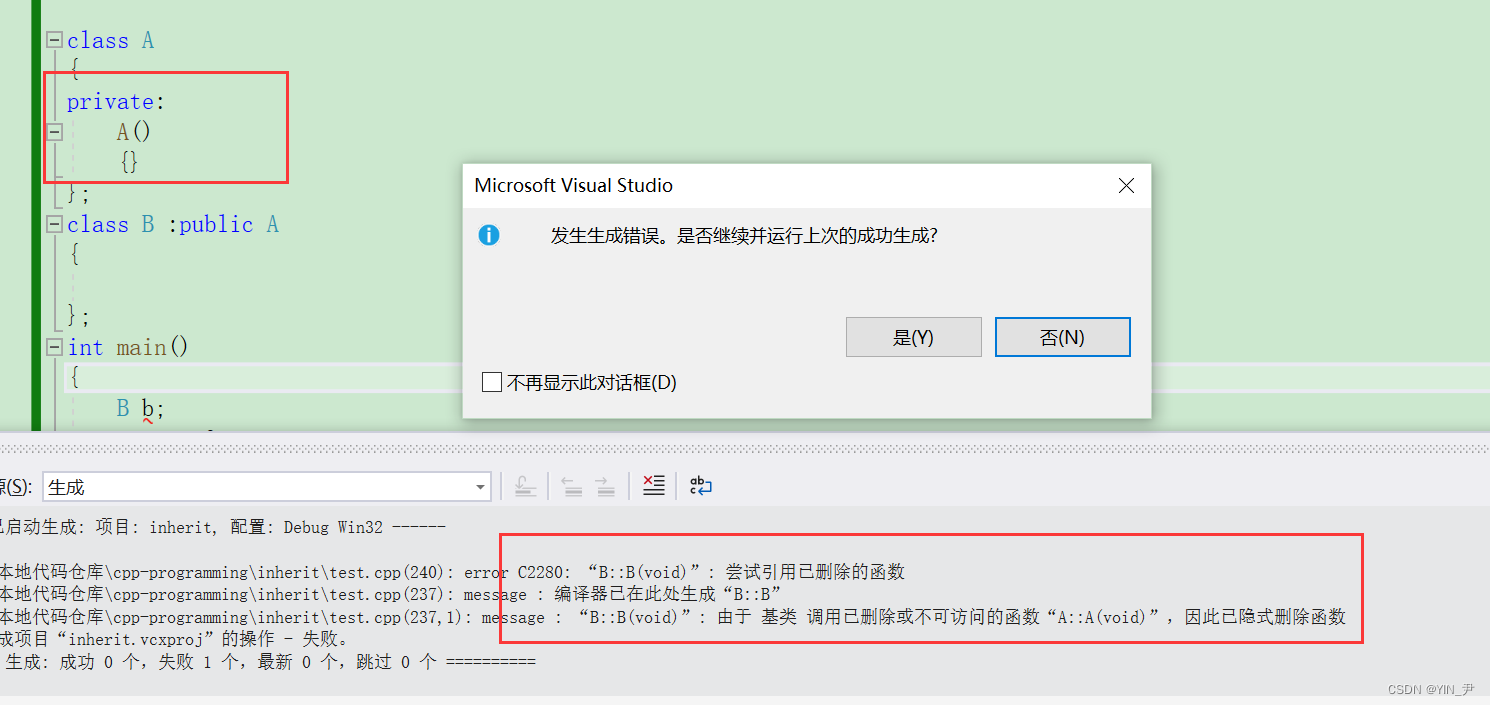The width and height of the screenshot is (1490, 705).
Task: Check the 不再显示此对话框(D) checkbox
Action: [491, 382]
